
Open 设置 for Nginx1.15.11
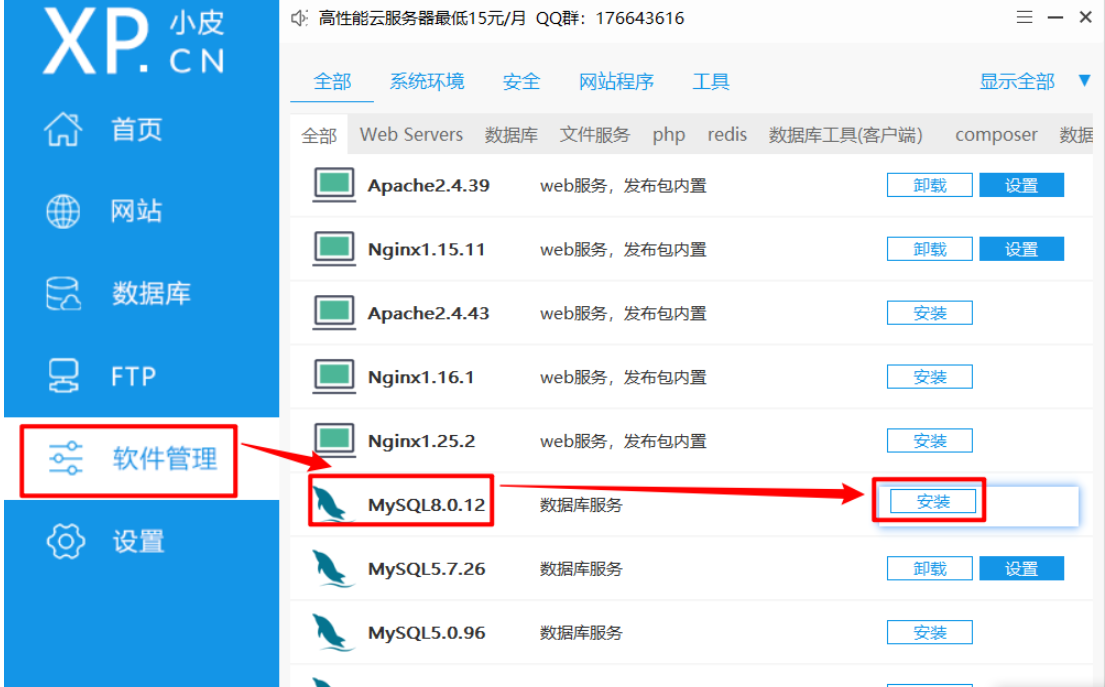coord(1022,249)
